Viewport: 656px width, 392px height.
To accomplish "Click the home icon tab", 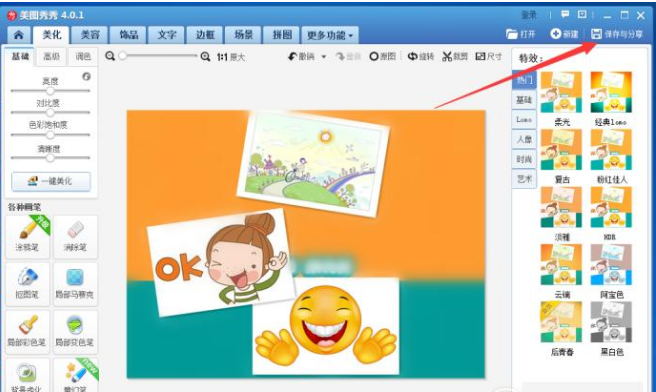I will pos(19,35).
